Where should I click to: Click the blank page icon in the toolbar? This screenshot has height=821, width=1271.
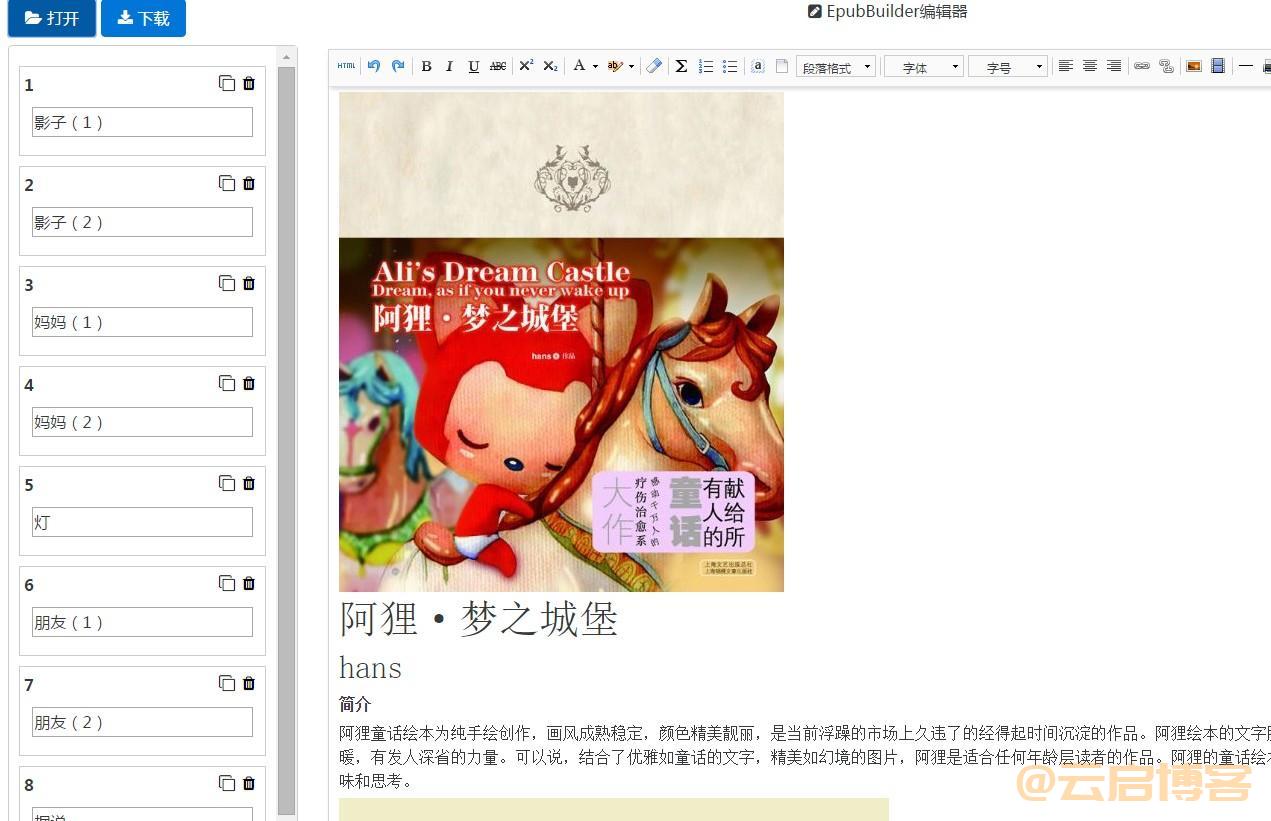pos(782,66)
